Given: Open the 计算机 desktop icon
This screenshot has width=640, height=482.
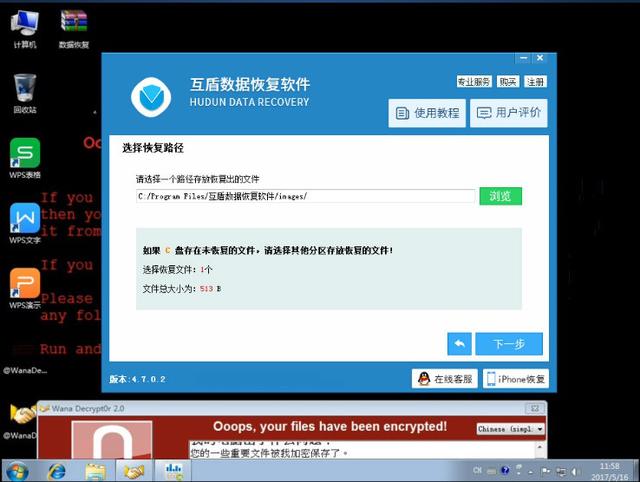Looking at the screenshot, I should click(x=24, y=29).
